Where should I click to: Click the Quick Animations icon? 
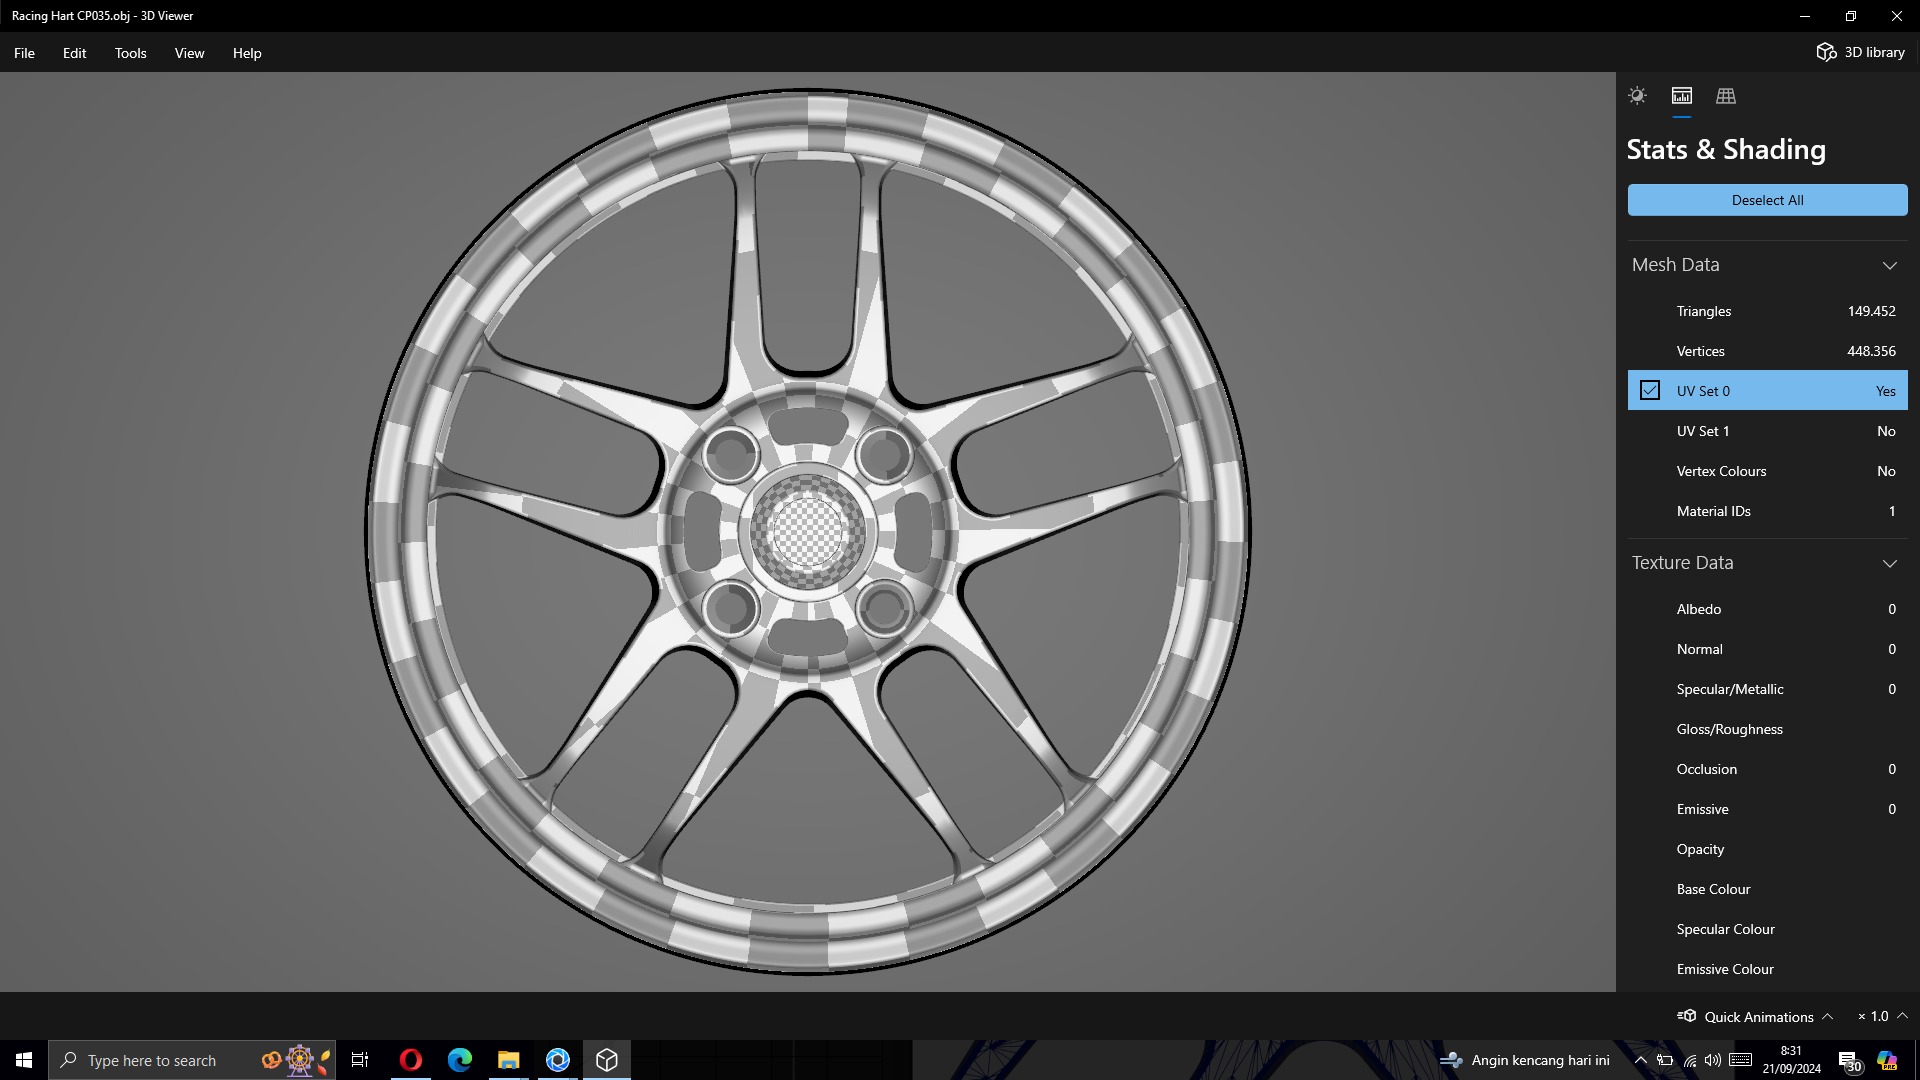click(x=1688, y=1016)
